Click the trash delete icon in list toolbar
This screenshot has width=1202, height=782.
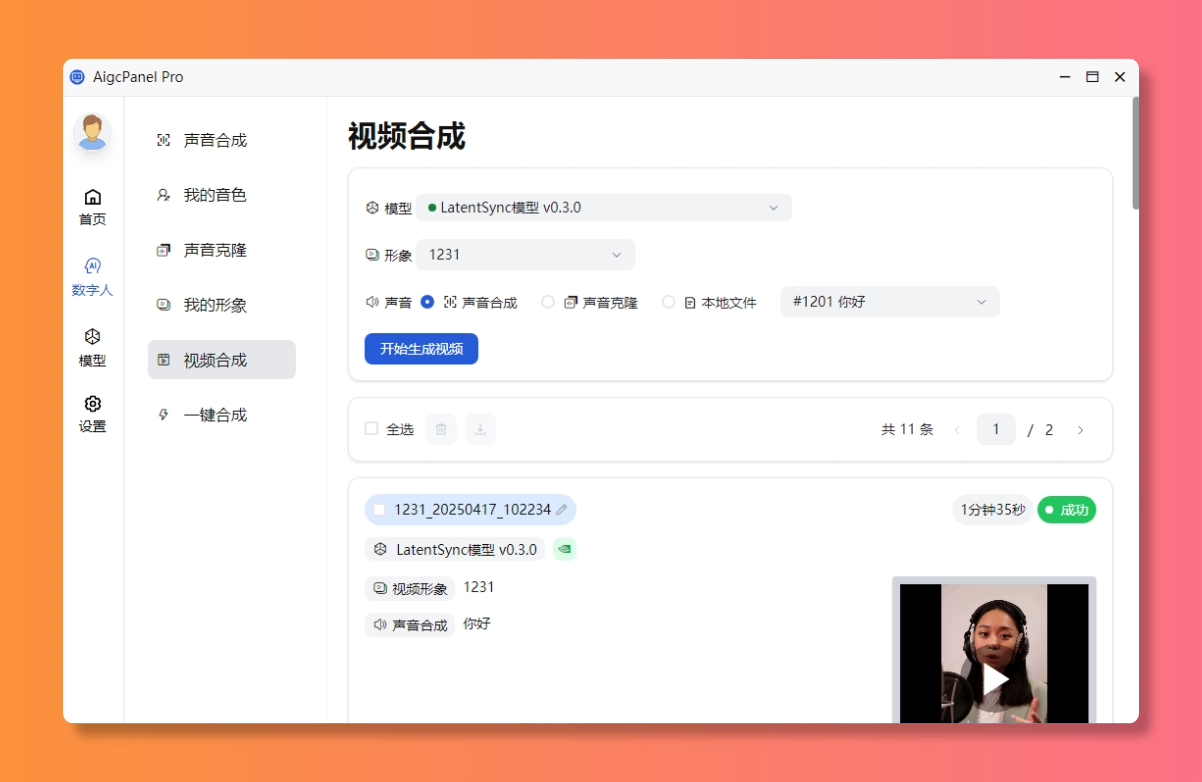coord(441,429)
